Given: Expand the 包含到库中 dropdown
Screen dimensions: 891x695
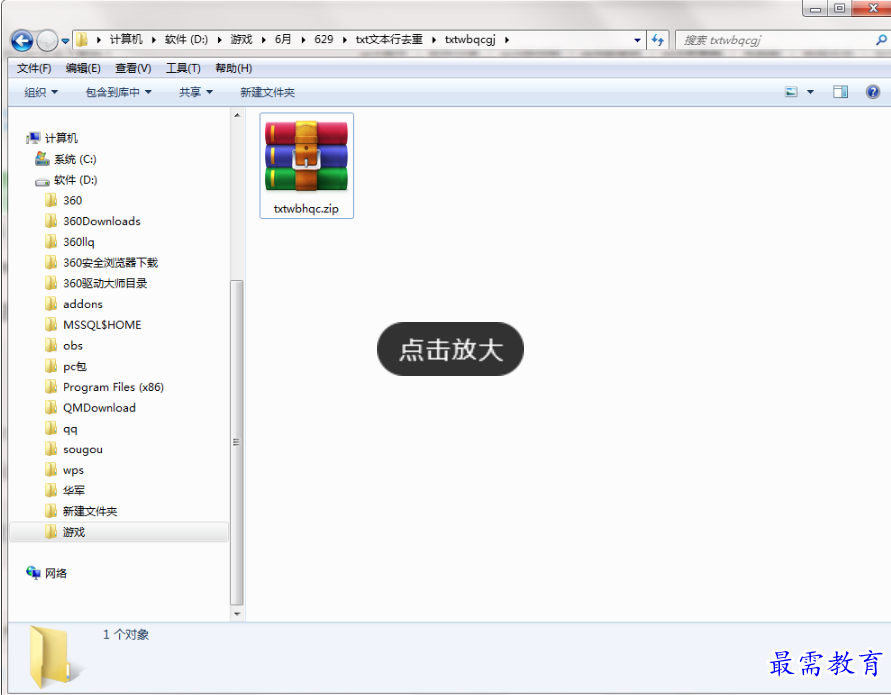Looking at the screenshot, I should click(118, 92).
